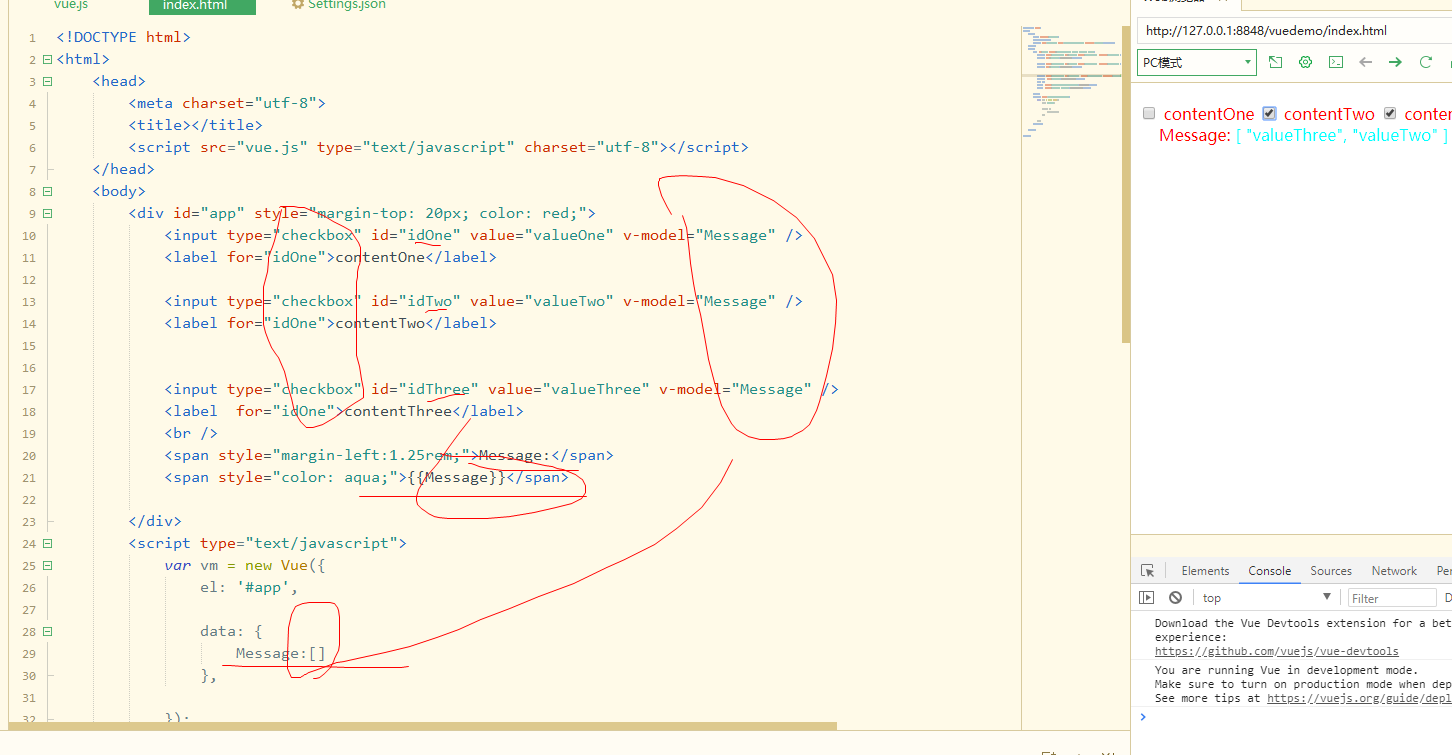Uncheck the third checkbox before contentThree
Screen dimensions: 1452x755
tap(1390, 113)
